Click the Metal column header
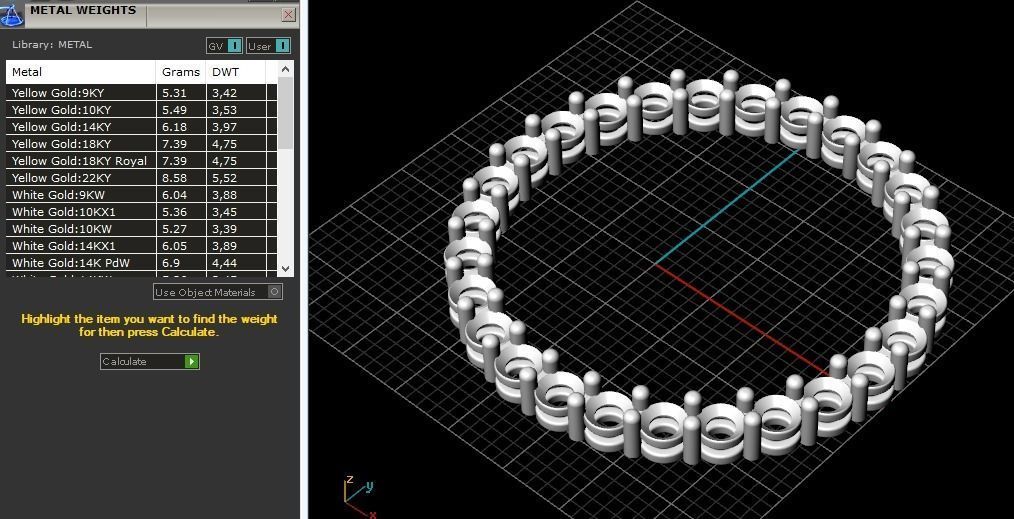 pos(81,72)
